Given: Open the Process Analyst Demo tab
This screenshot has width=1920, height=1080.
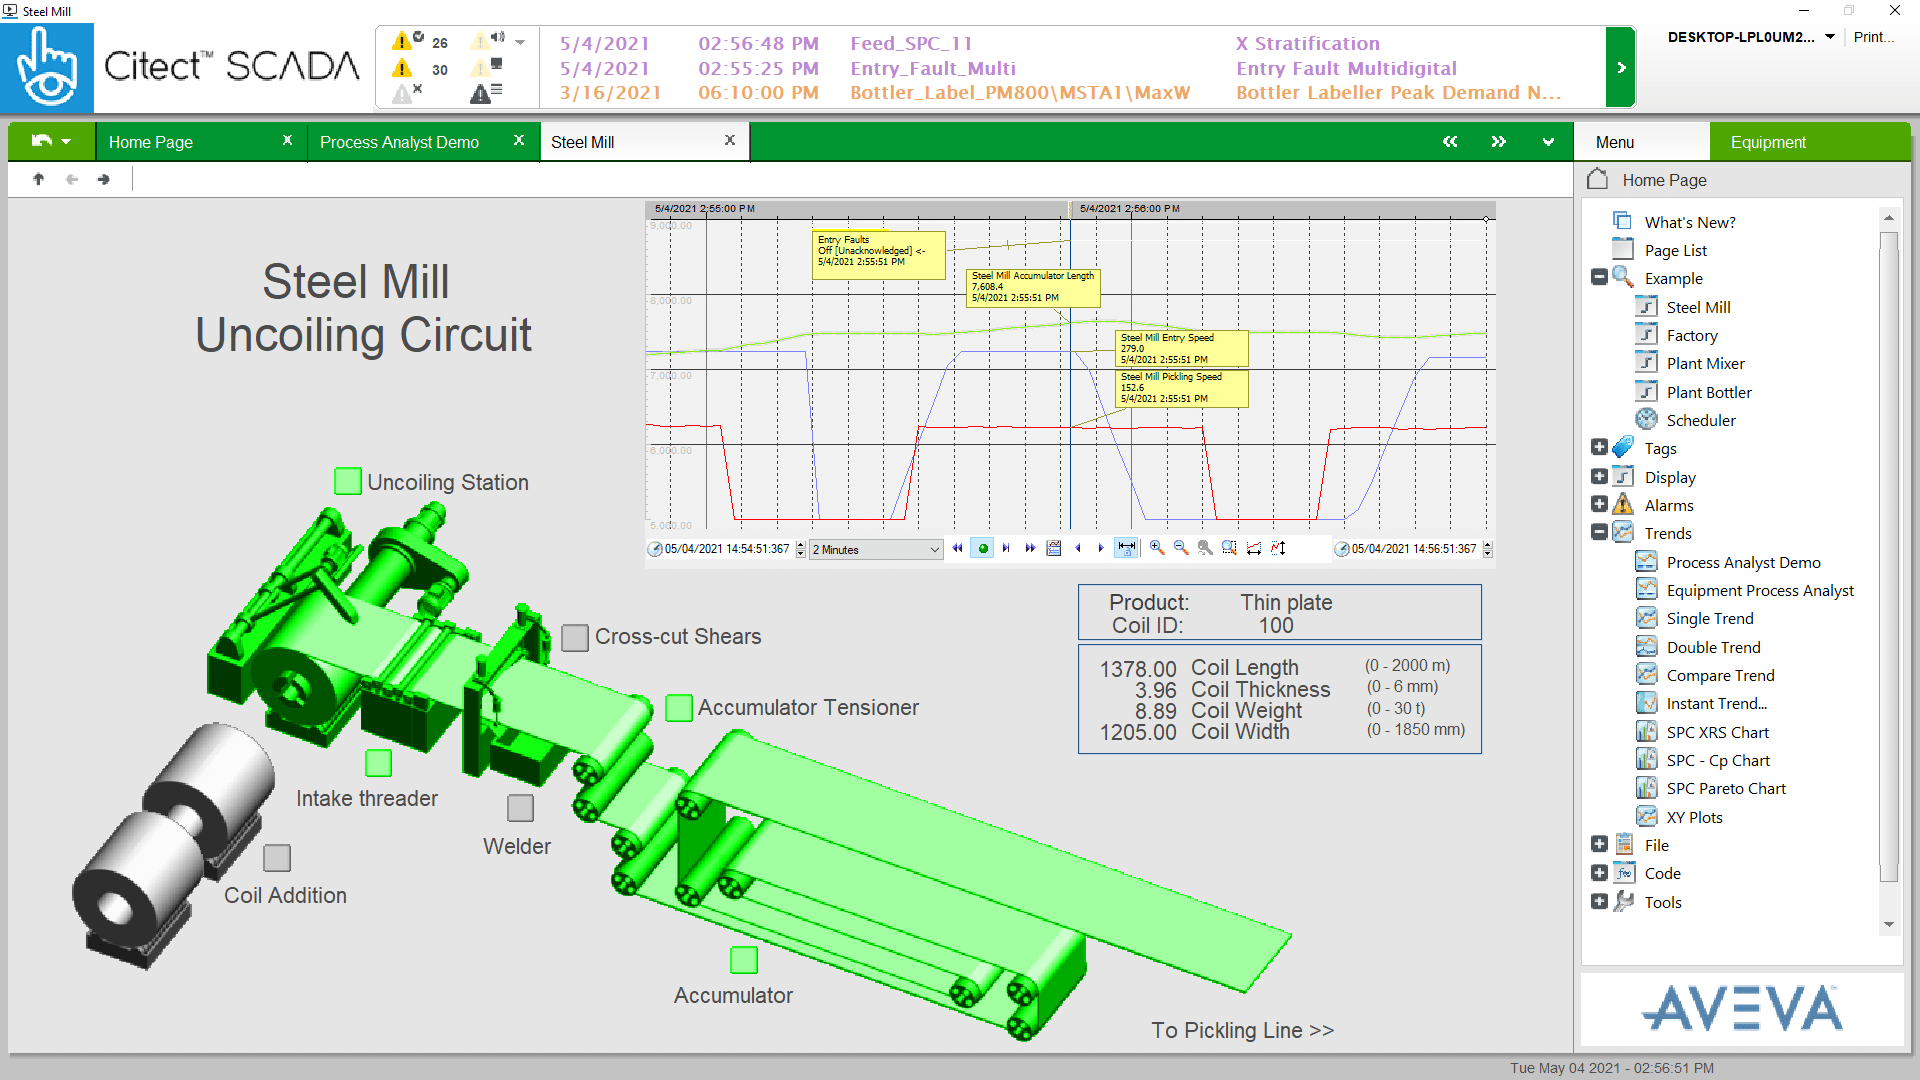Looking at the screenshot, I should pyautogui.click(x=398, y=142).
